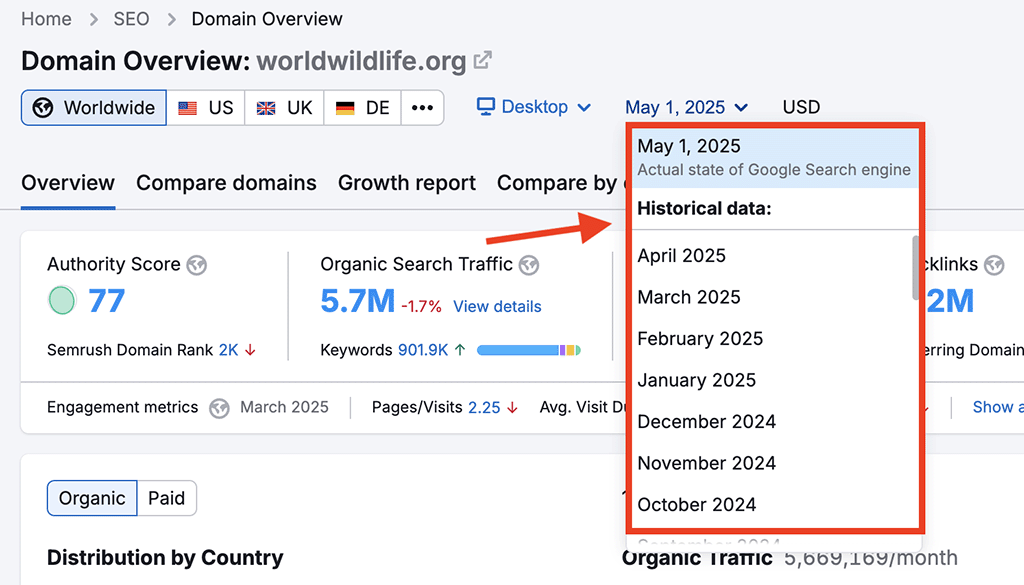Screen dimensions: 1024x585
Task: Go to SEO breadcrumb
Action: pyautogui.click(x=131, y=19)
